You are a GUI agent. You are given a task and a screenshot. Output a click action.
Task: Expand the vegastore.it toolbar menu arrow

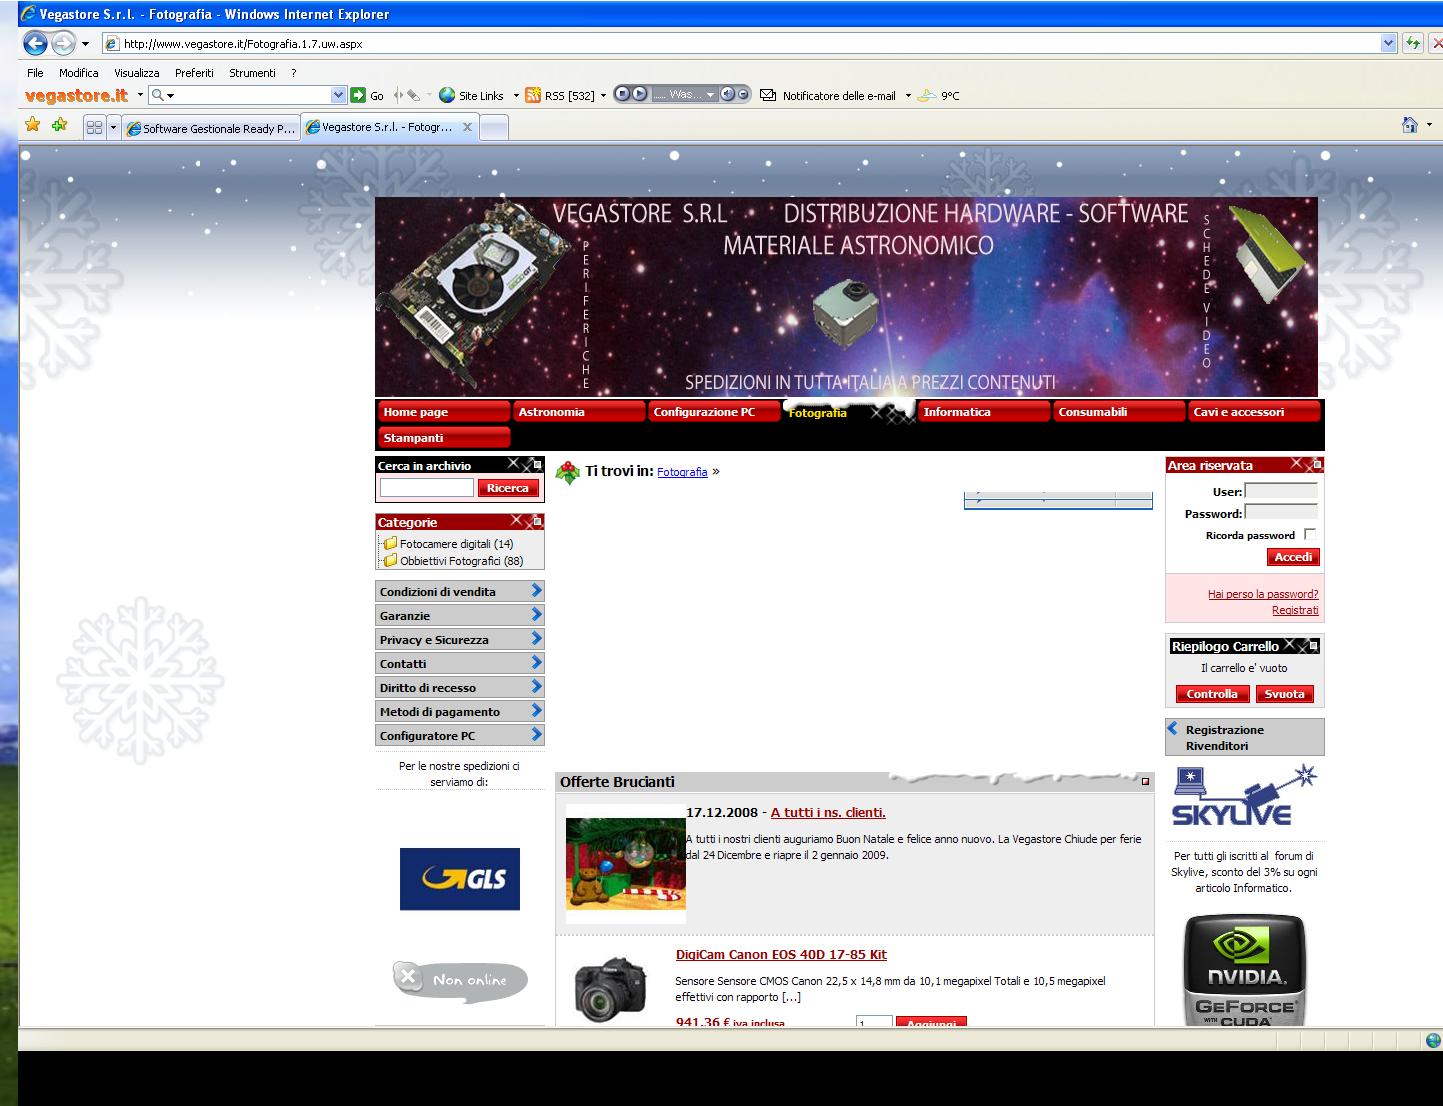pos(140,95)
